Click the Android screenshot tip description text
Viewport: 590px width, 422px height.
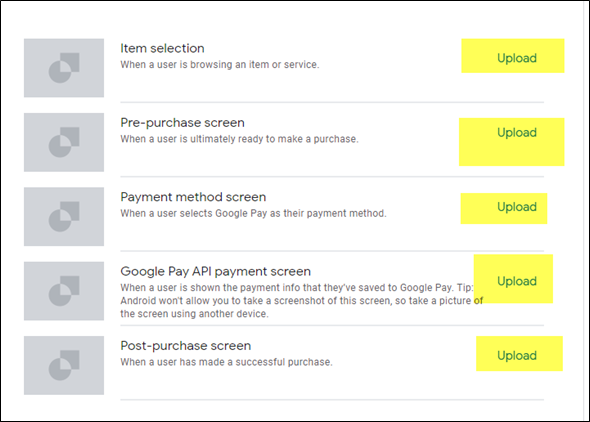[x=301, y=301]
